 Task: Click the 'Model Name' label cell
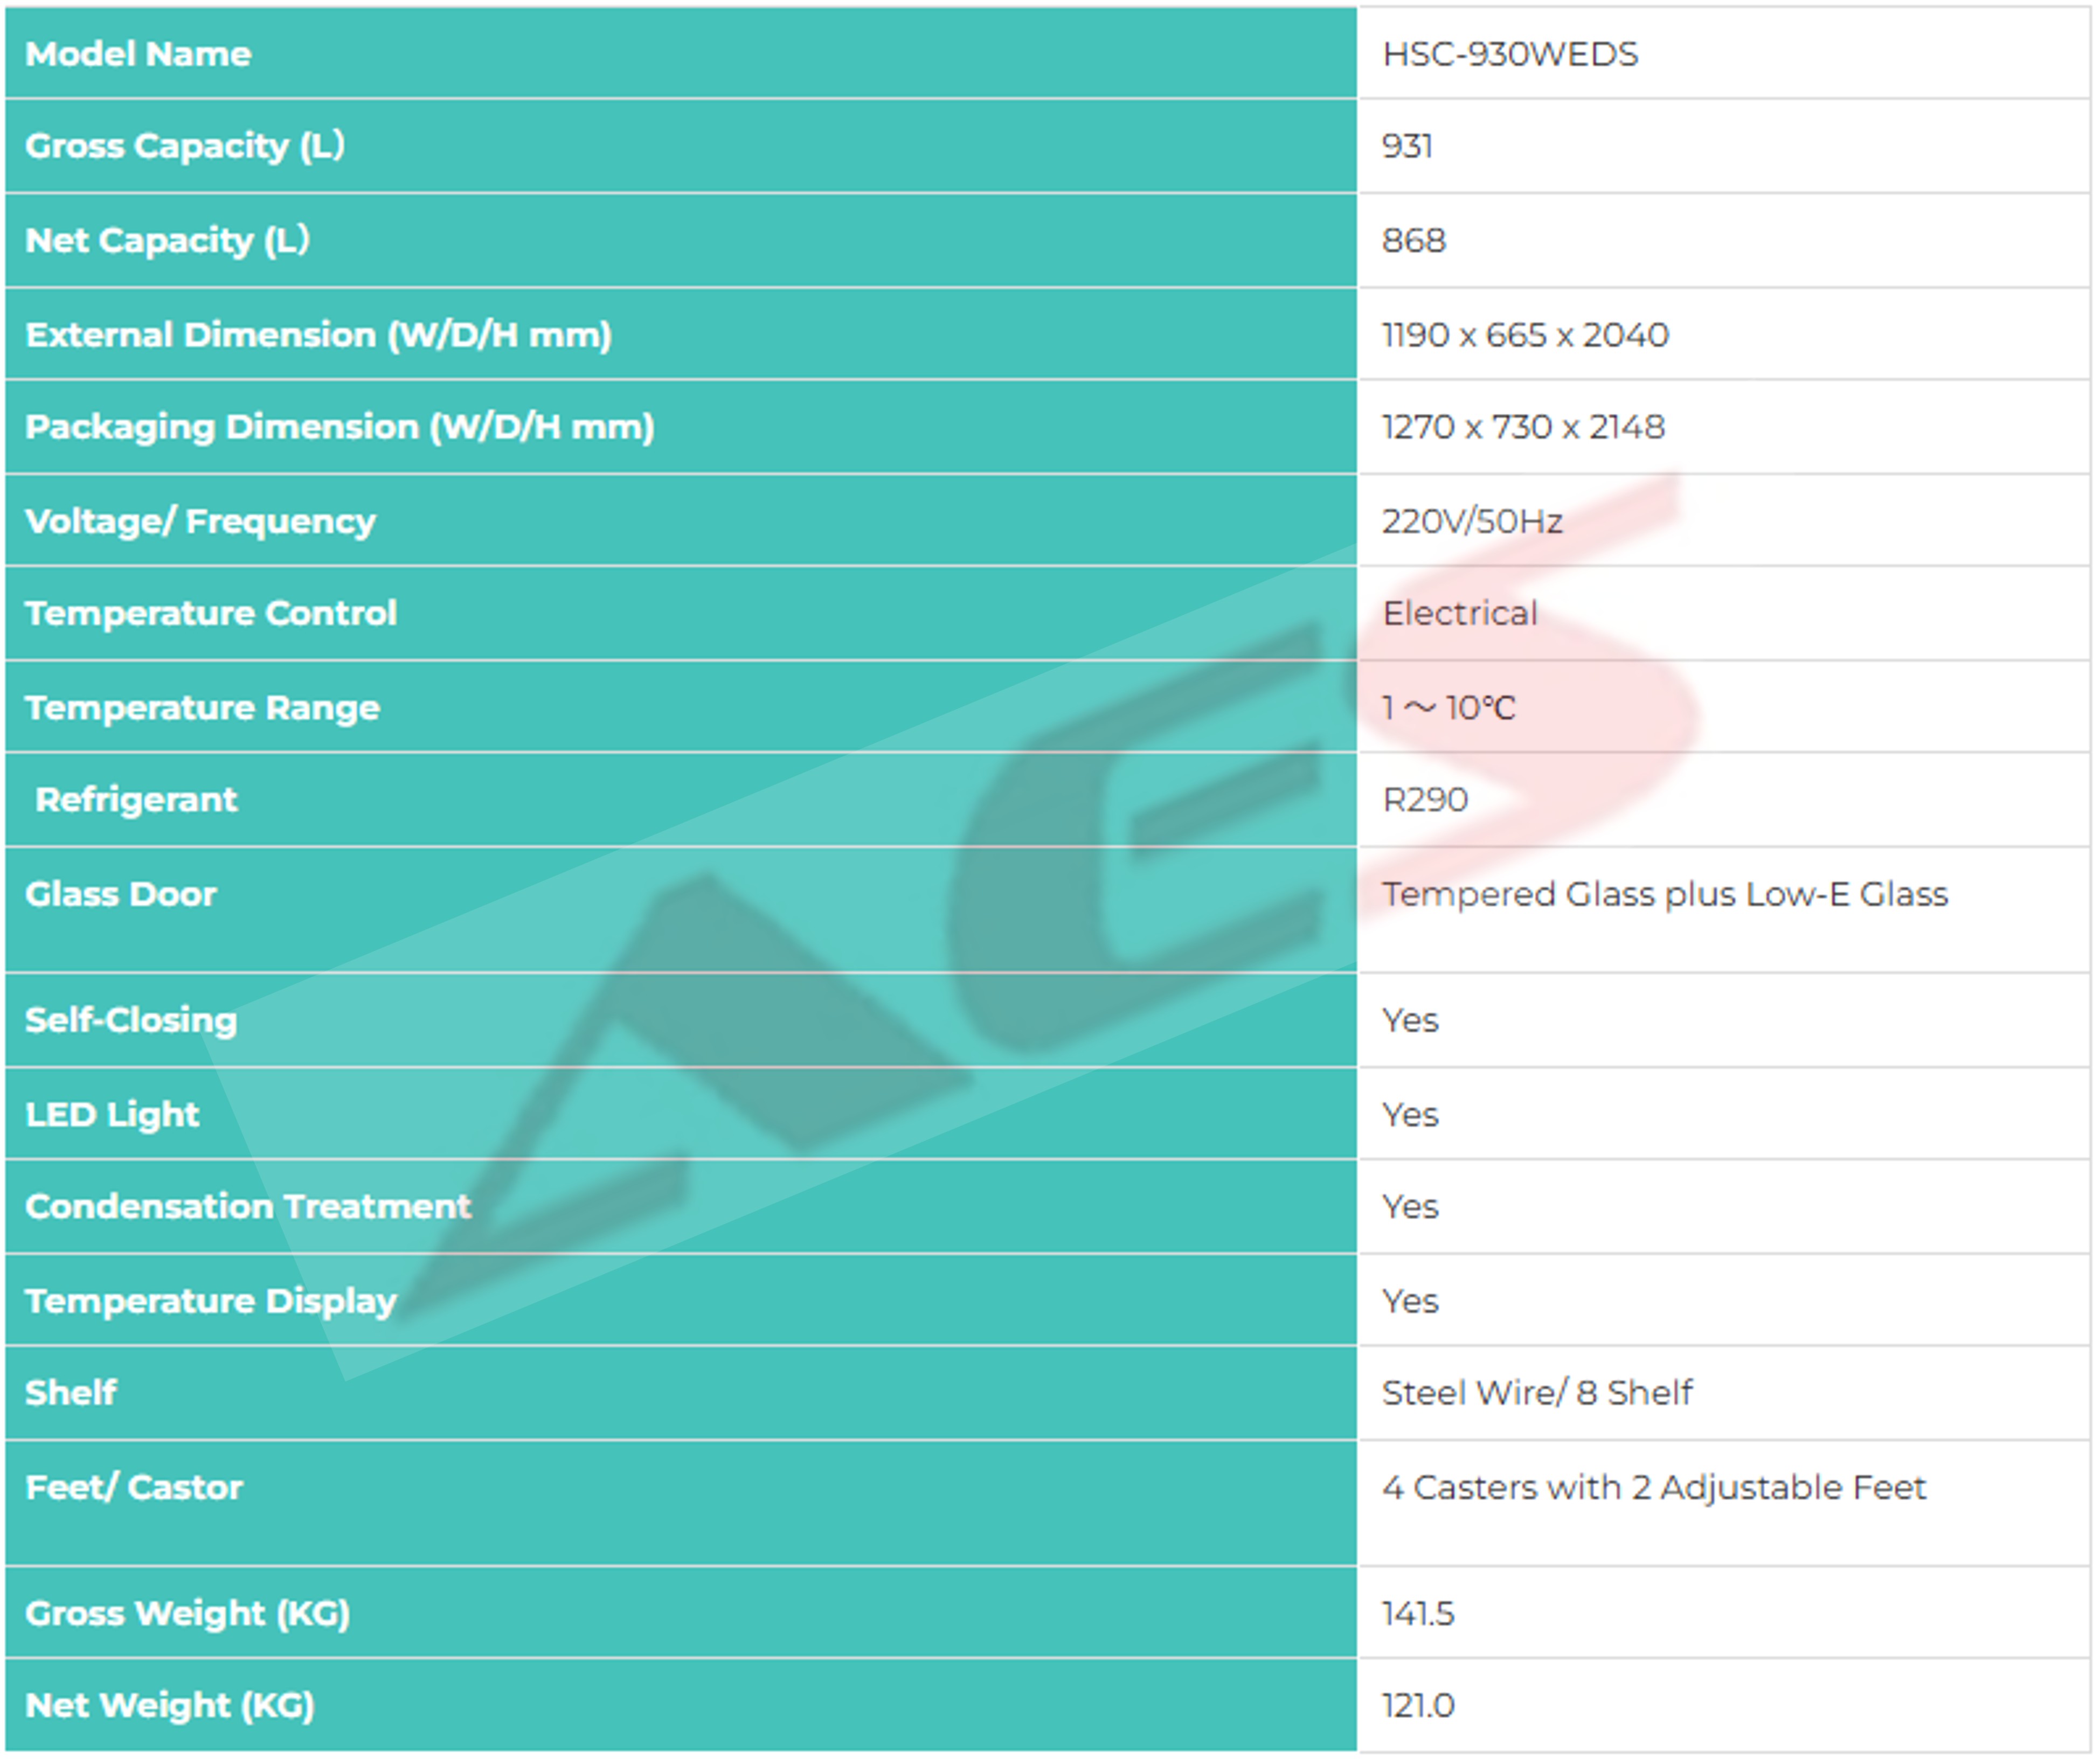[681, 53]
